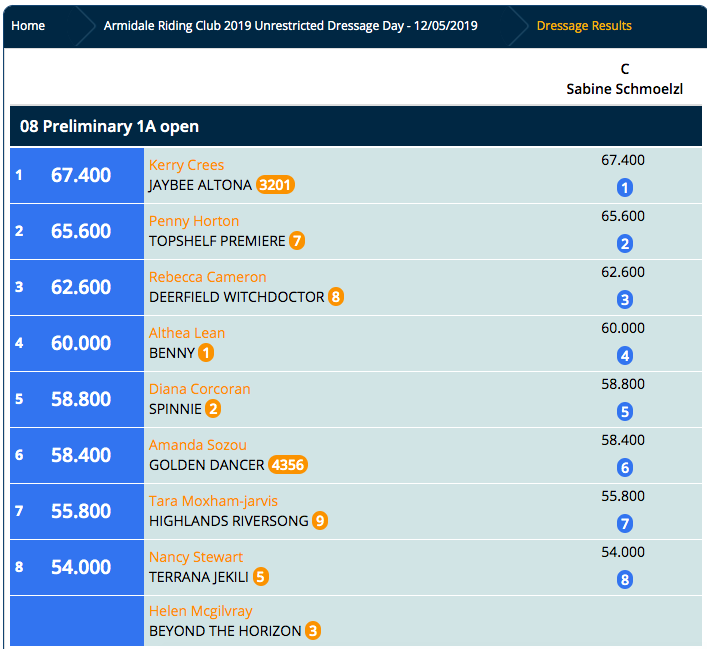This screenshot has width=707, height=649.
Task: Click blue rank circle 6 under 58.400
Action: [624, 468]
